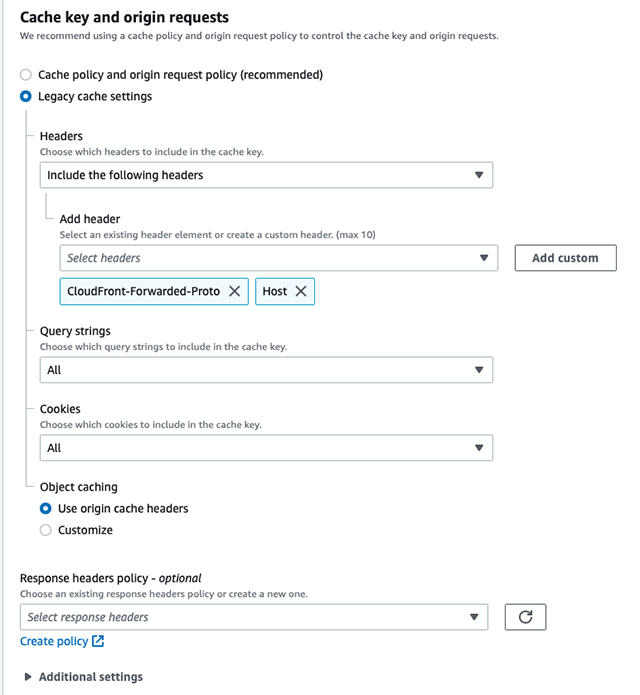640x695 pixels.
Task: Open the Include the following headers dropdown
Action: click(266, 175)
